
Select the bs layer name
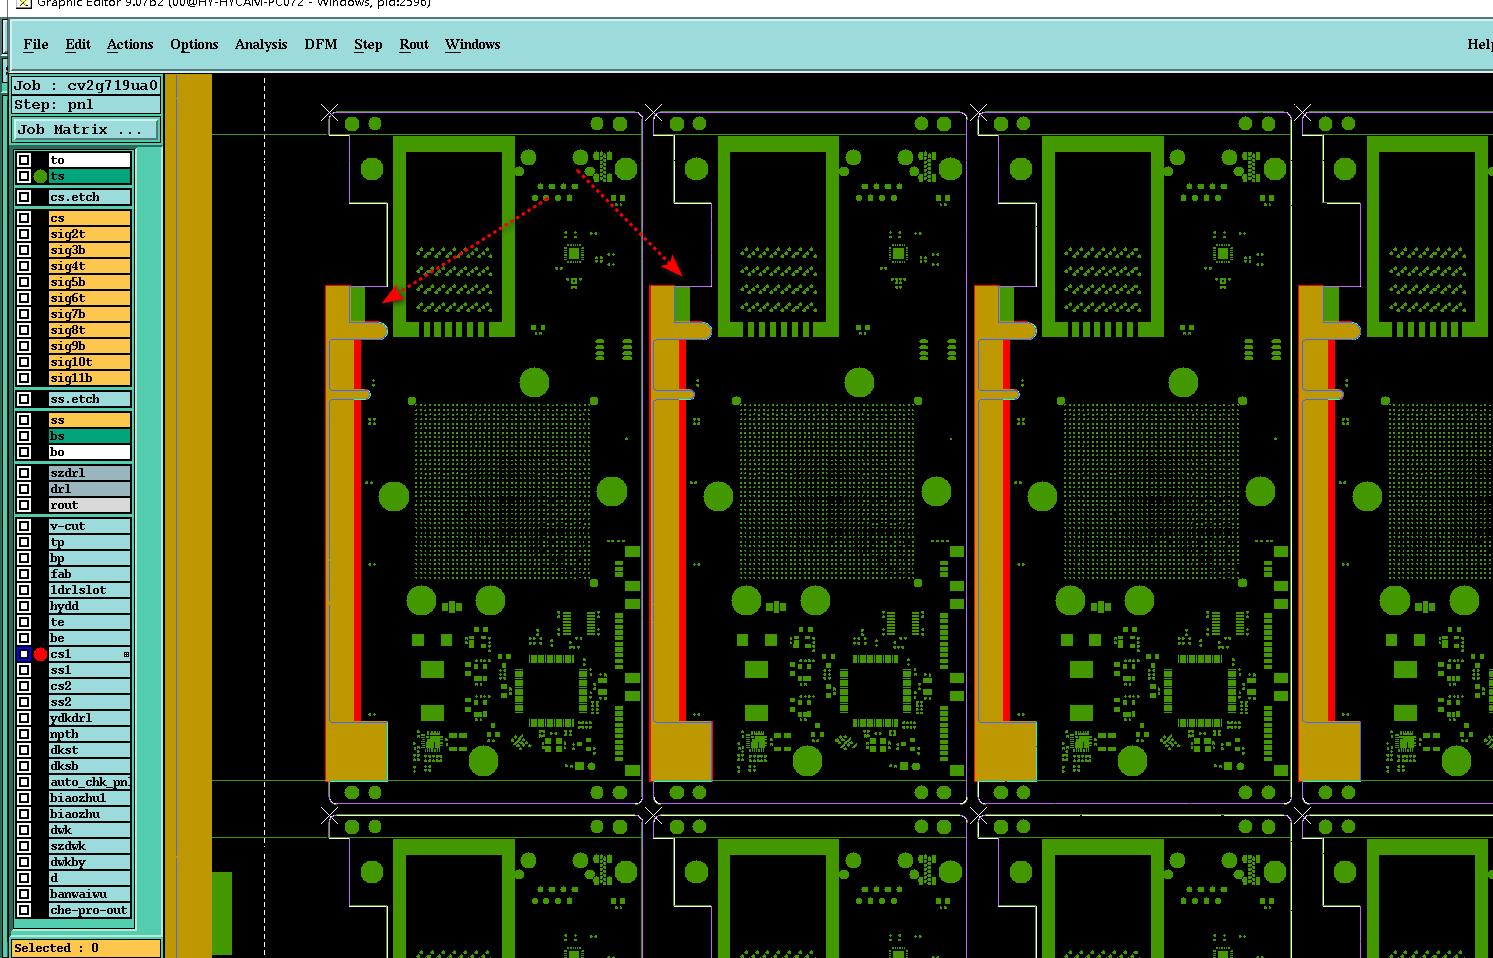[89, 436]
